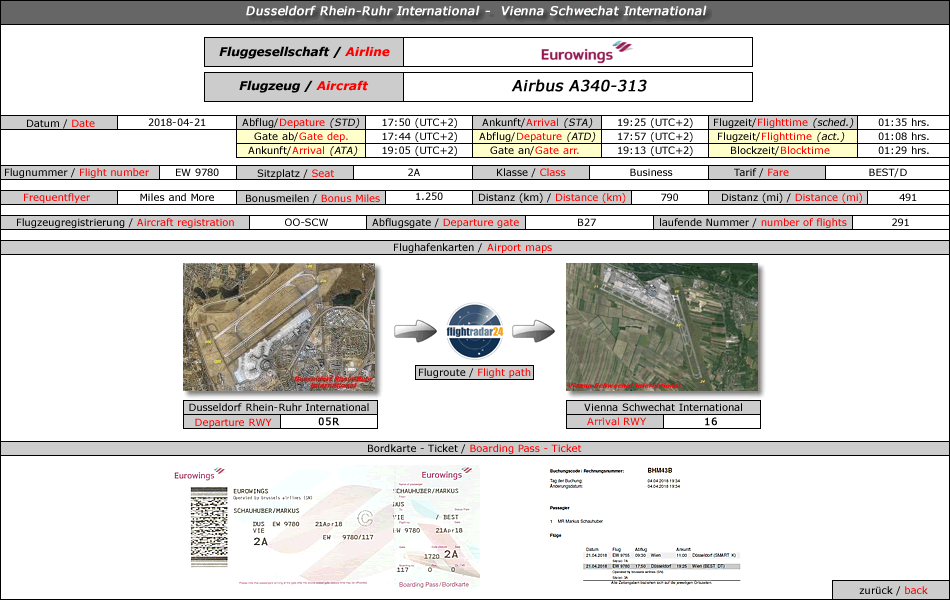Select actual flighttime 01:08 hrs.
The image size is (950, 600).
(x=903, y=136)
